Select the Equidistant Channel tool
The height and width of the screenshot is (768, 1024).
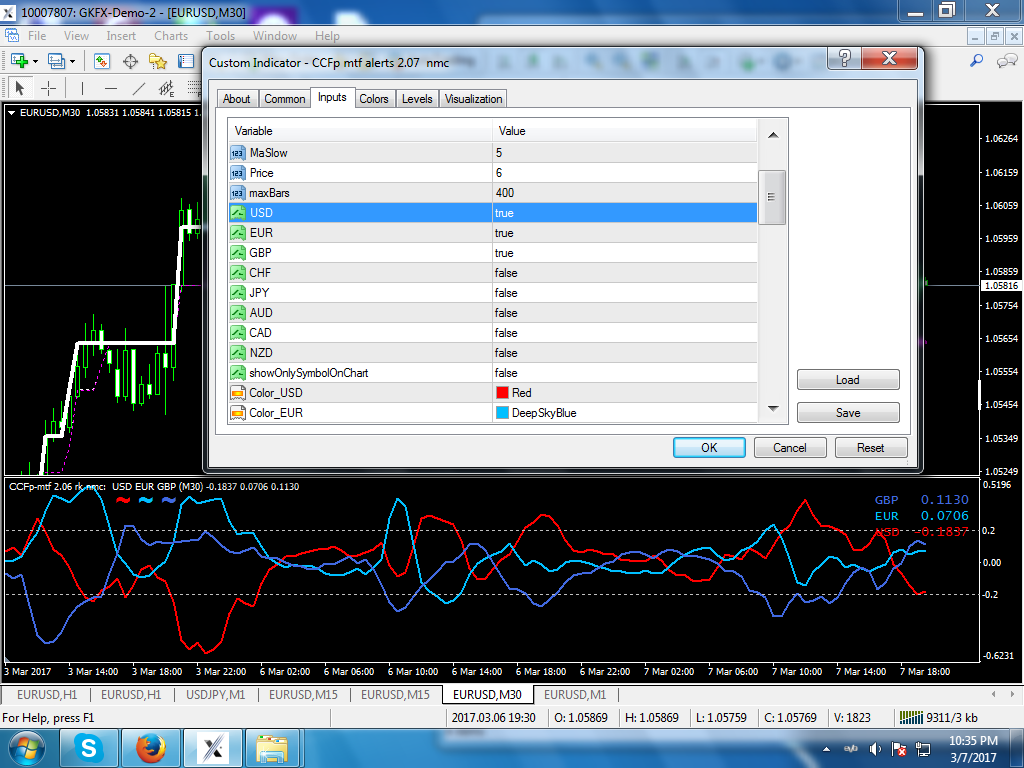point(167,88)
